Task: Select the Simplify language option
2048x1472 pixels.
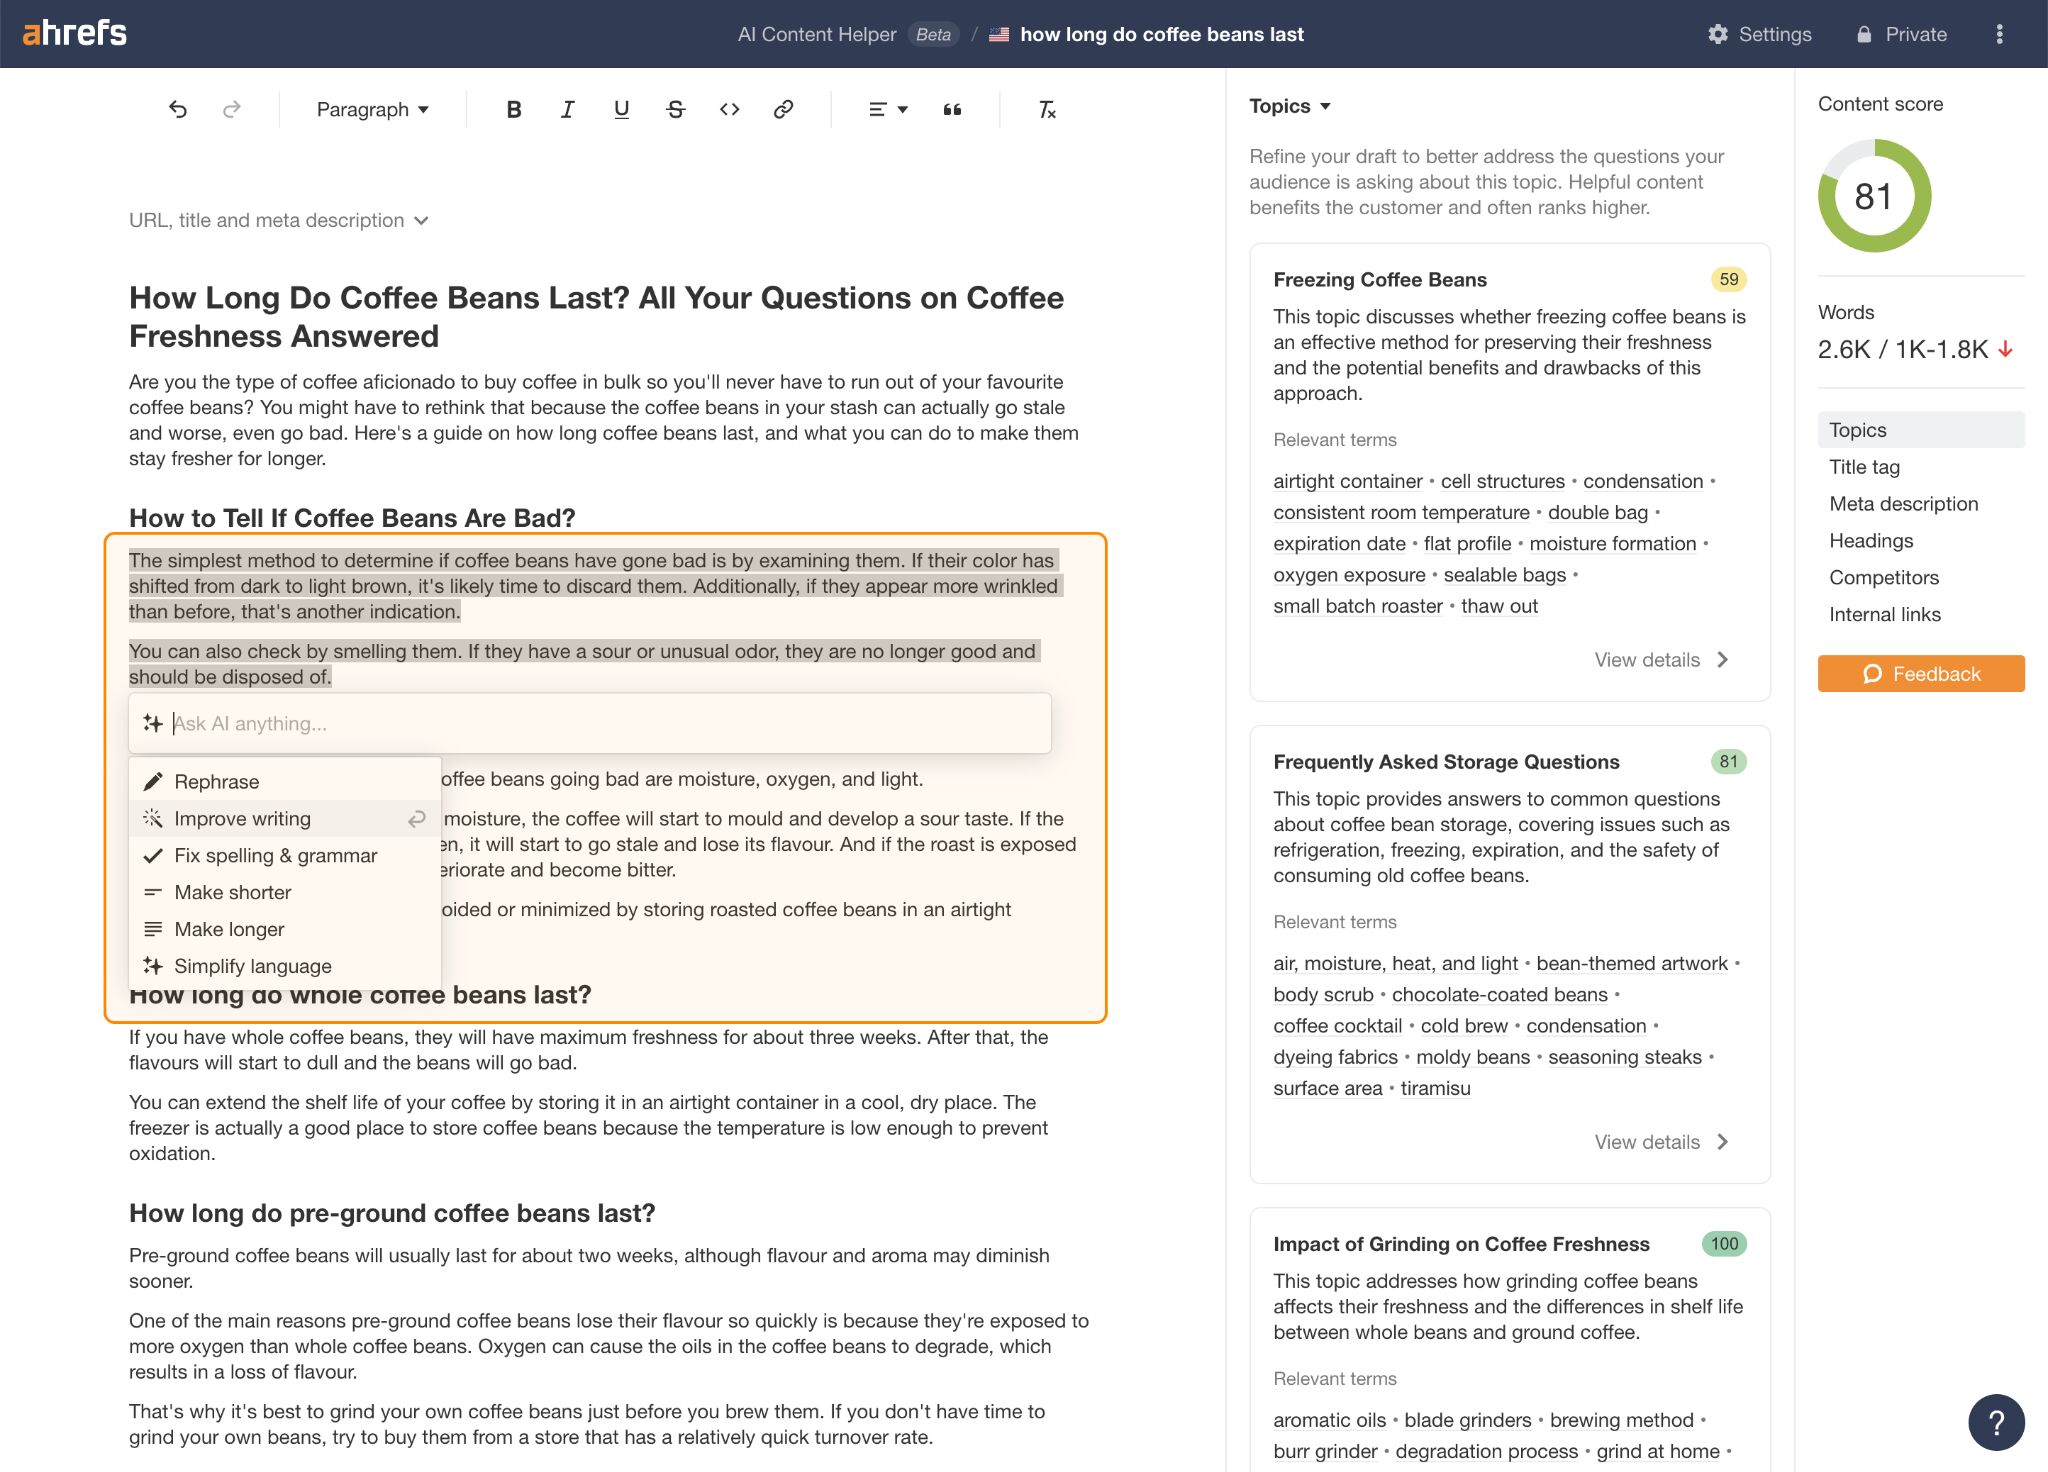Action: [253, 965]
